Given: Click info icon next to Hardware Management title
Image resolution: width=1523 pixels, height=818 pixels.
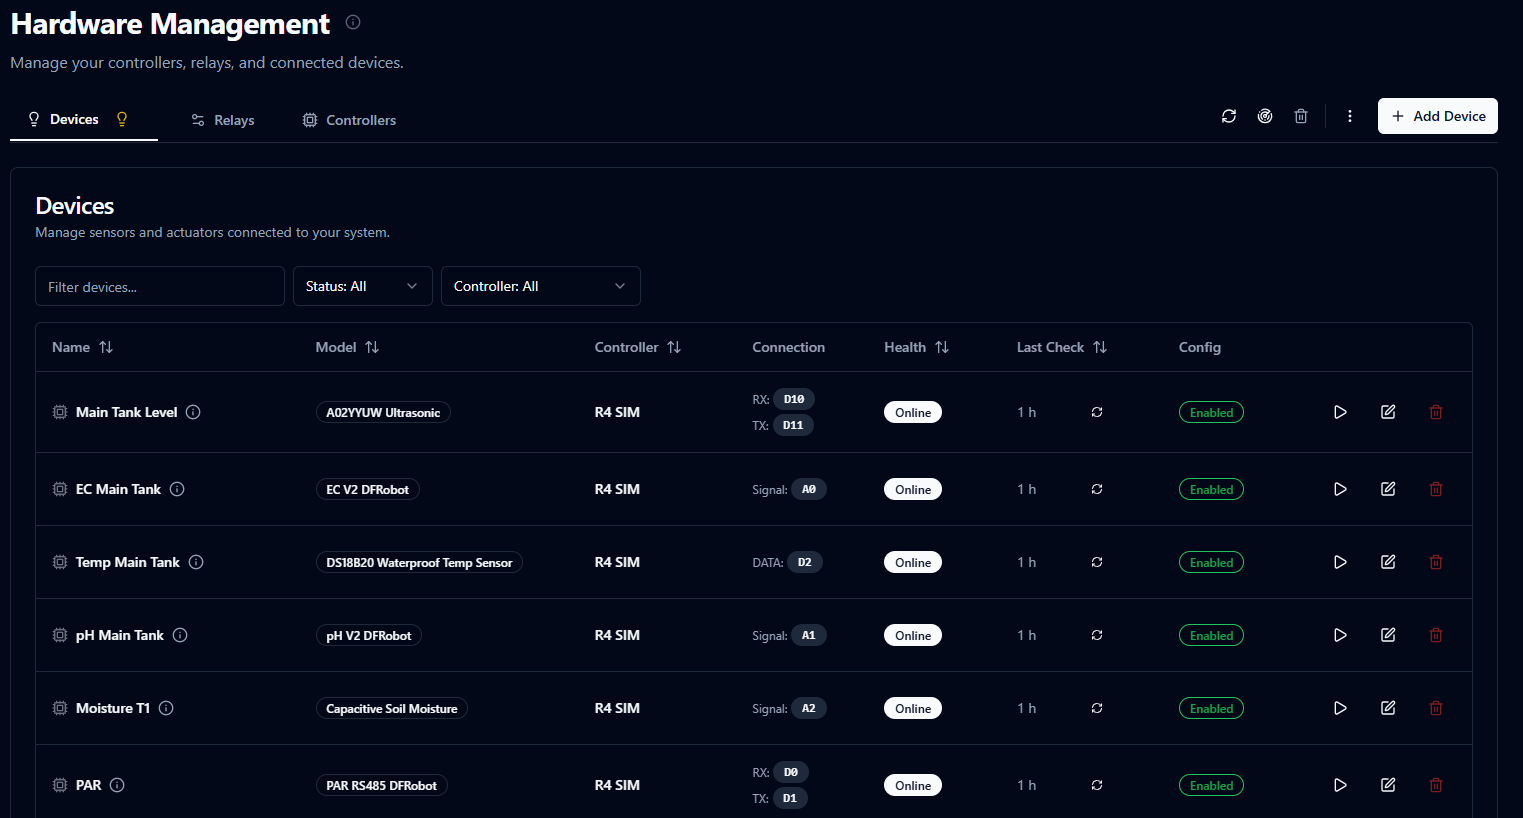Looking at the screenshot, I should pos(353,22).
